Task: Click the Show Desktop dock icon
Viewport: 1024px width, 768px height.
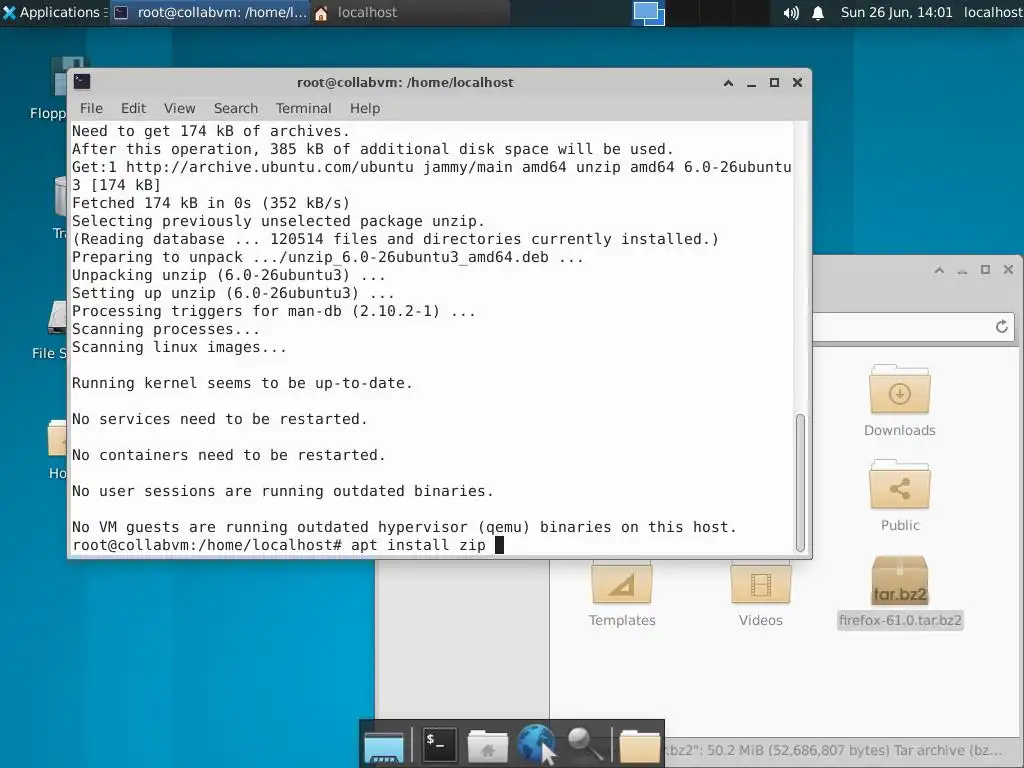Action: (x=384, y=745)
